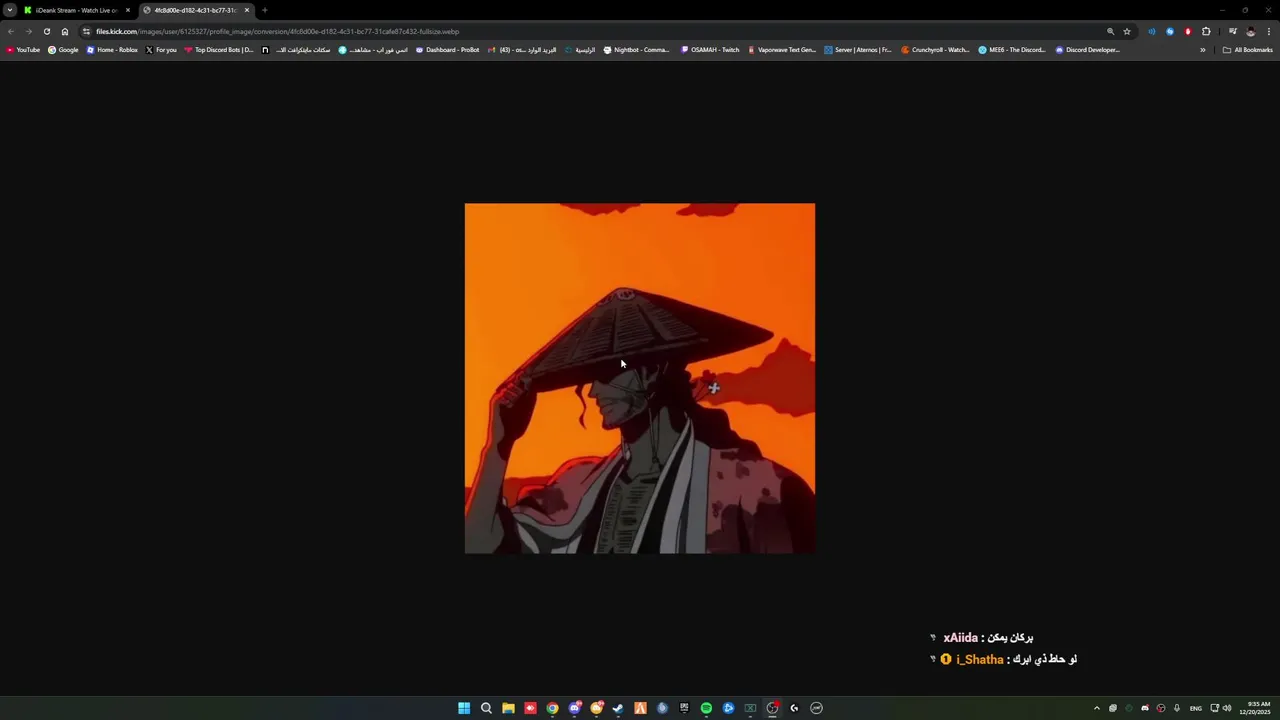Open the MEE6 Discord bookmark
Viewport: 1280px width, 720px height.
1012,50
